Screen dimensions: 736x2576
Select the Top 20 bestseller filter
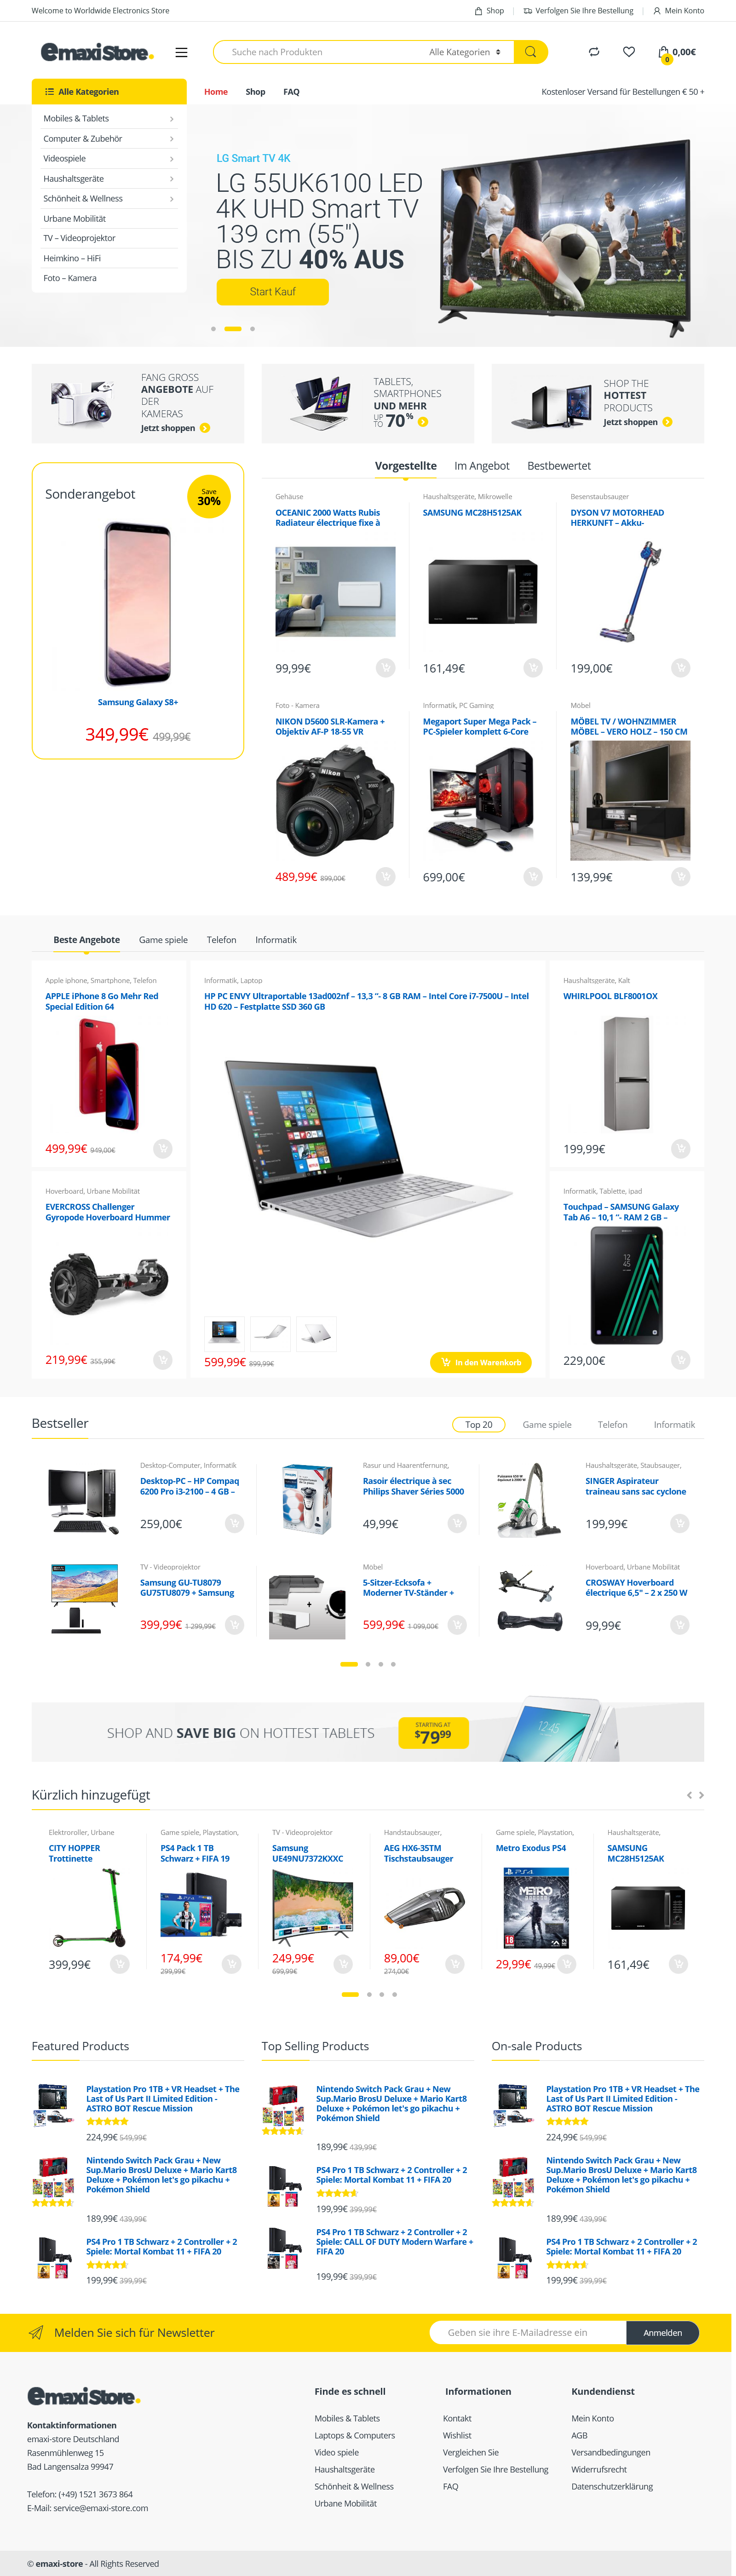tap(479, 1424)
